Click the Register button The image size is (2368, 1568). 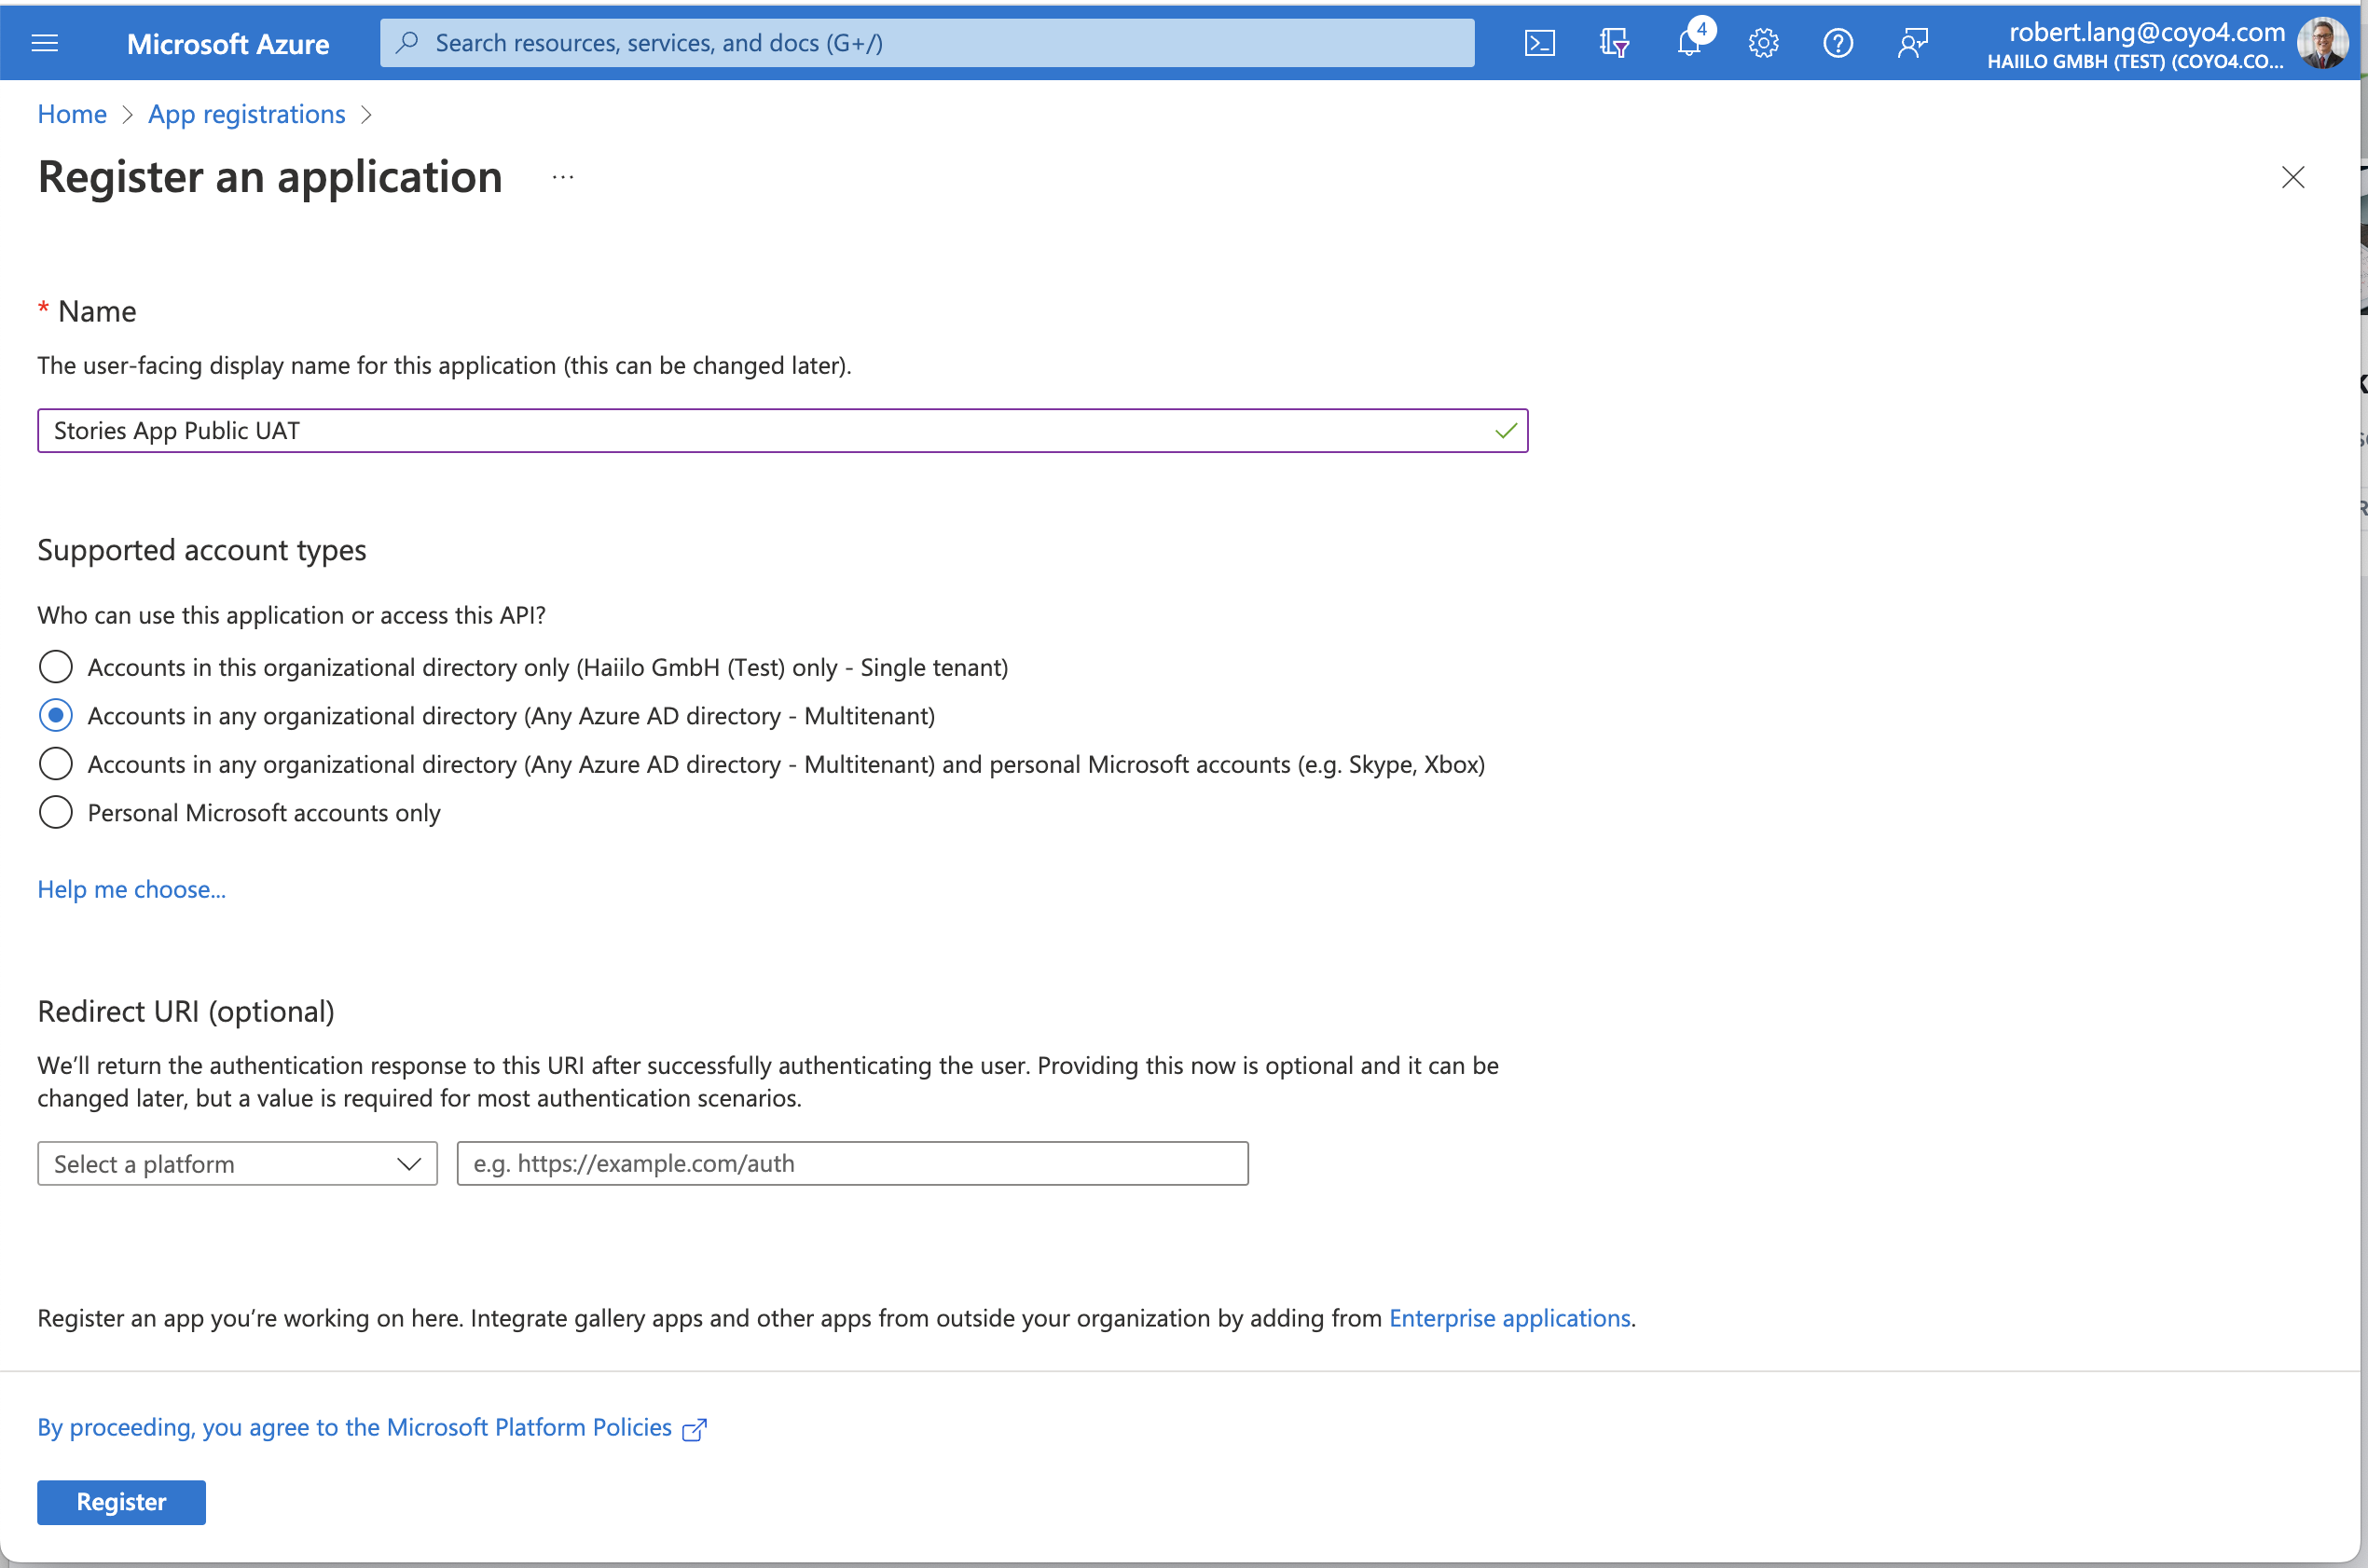[122, 1502]
